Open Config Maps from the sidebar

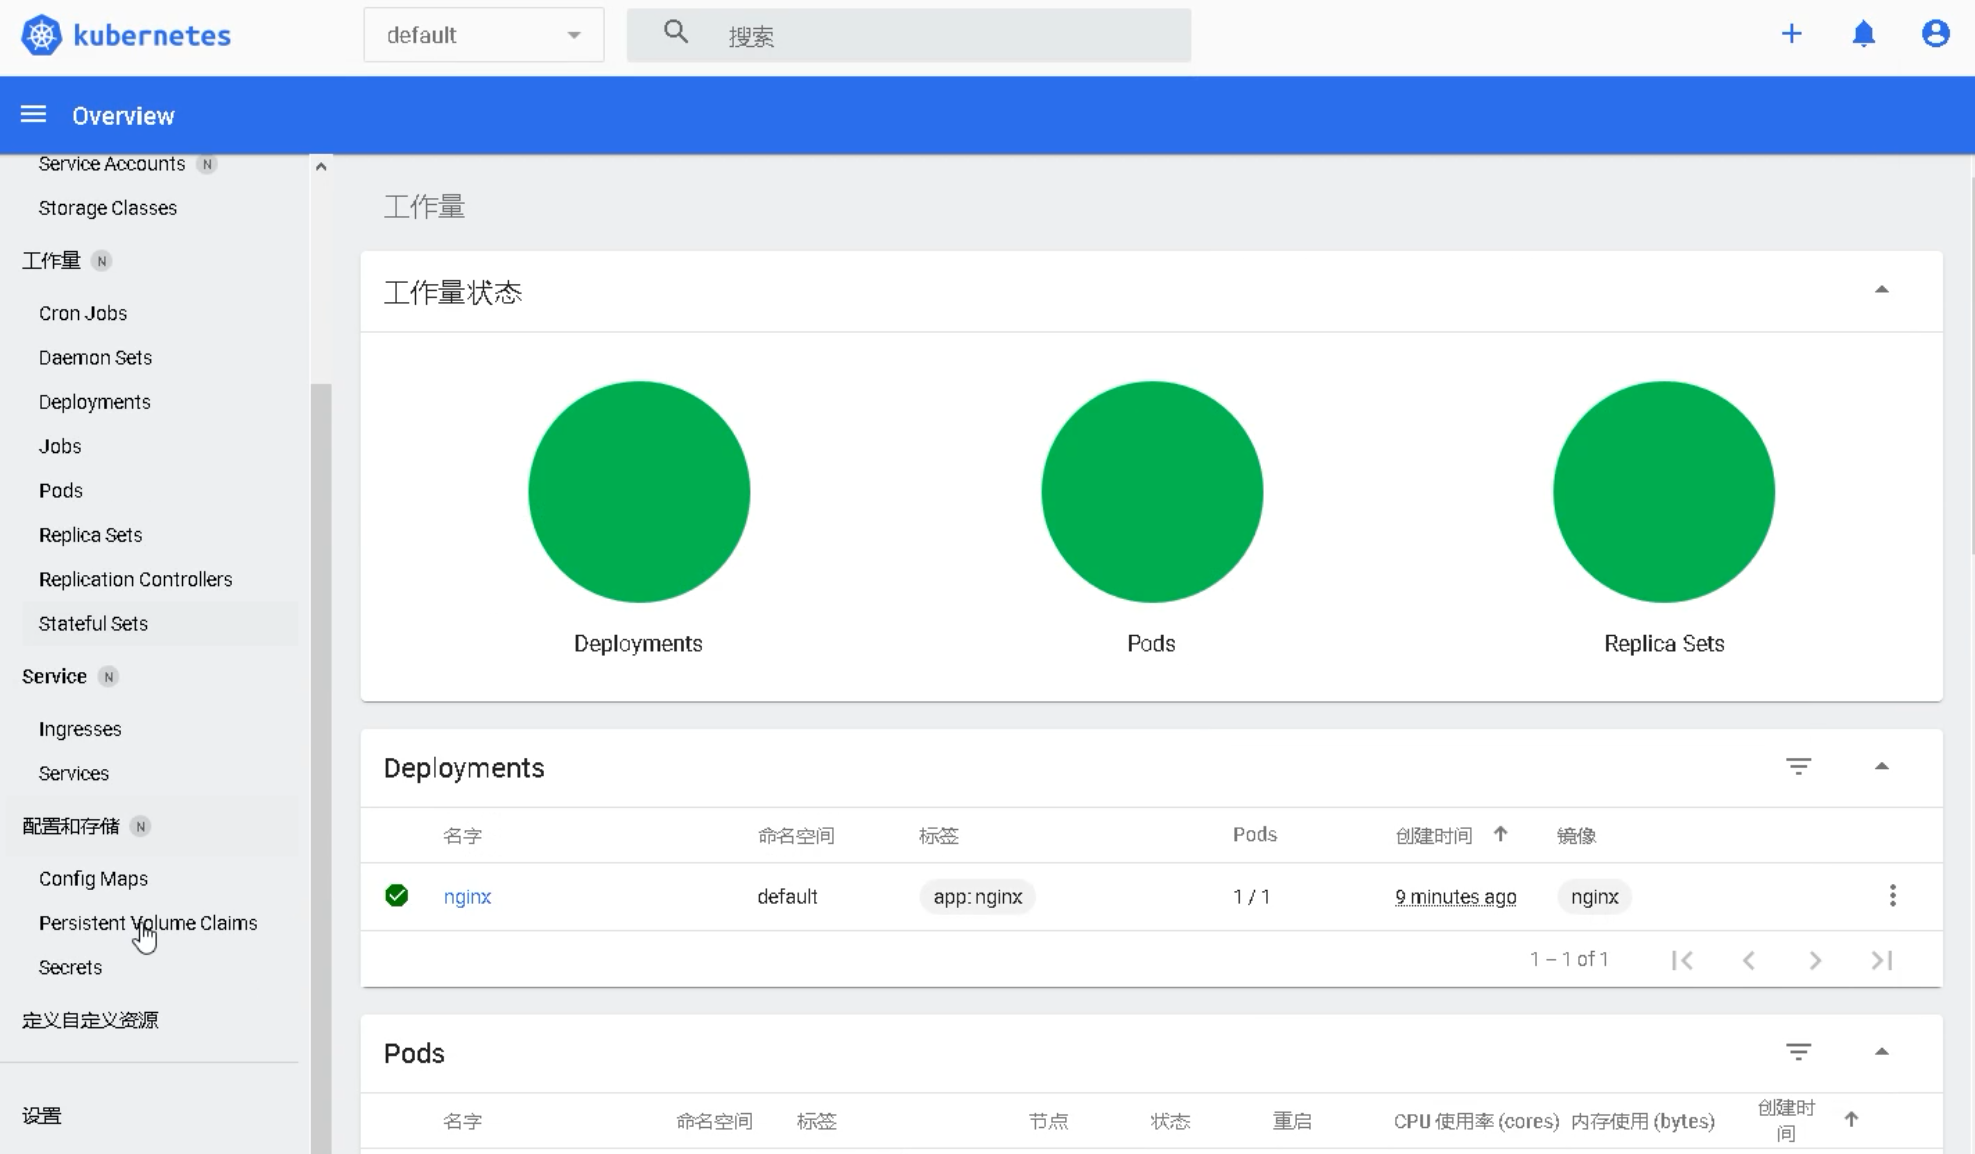94,878
